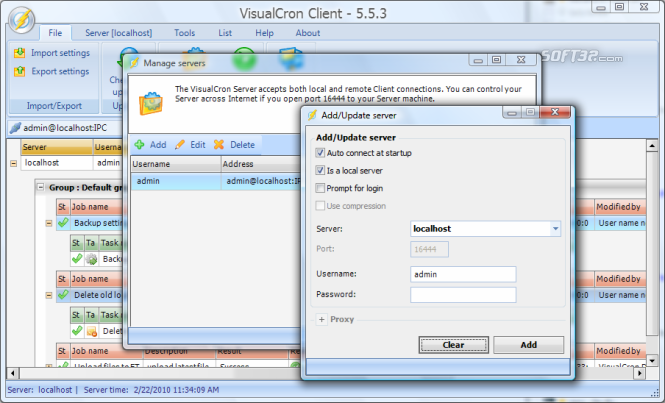Click the Manage servers title bar icon
The image size is (665, 403).
134,63
